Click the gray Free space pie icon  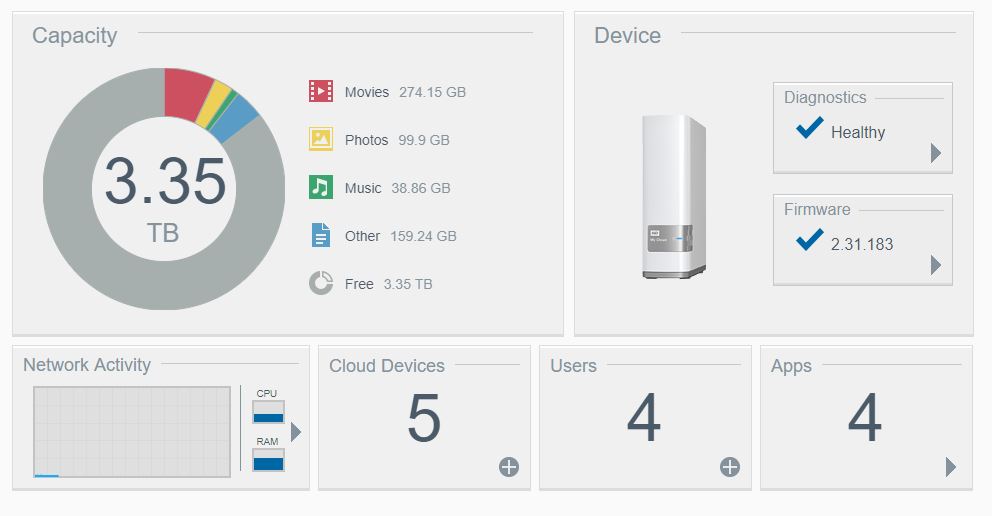321,283
